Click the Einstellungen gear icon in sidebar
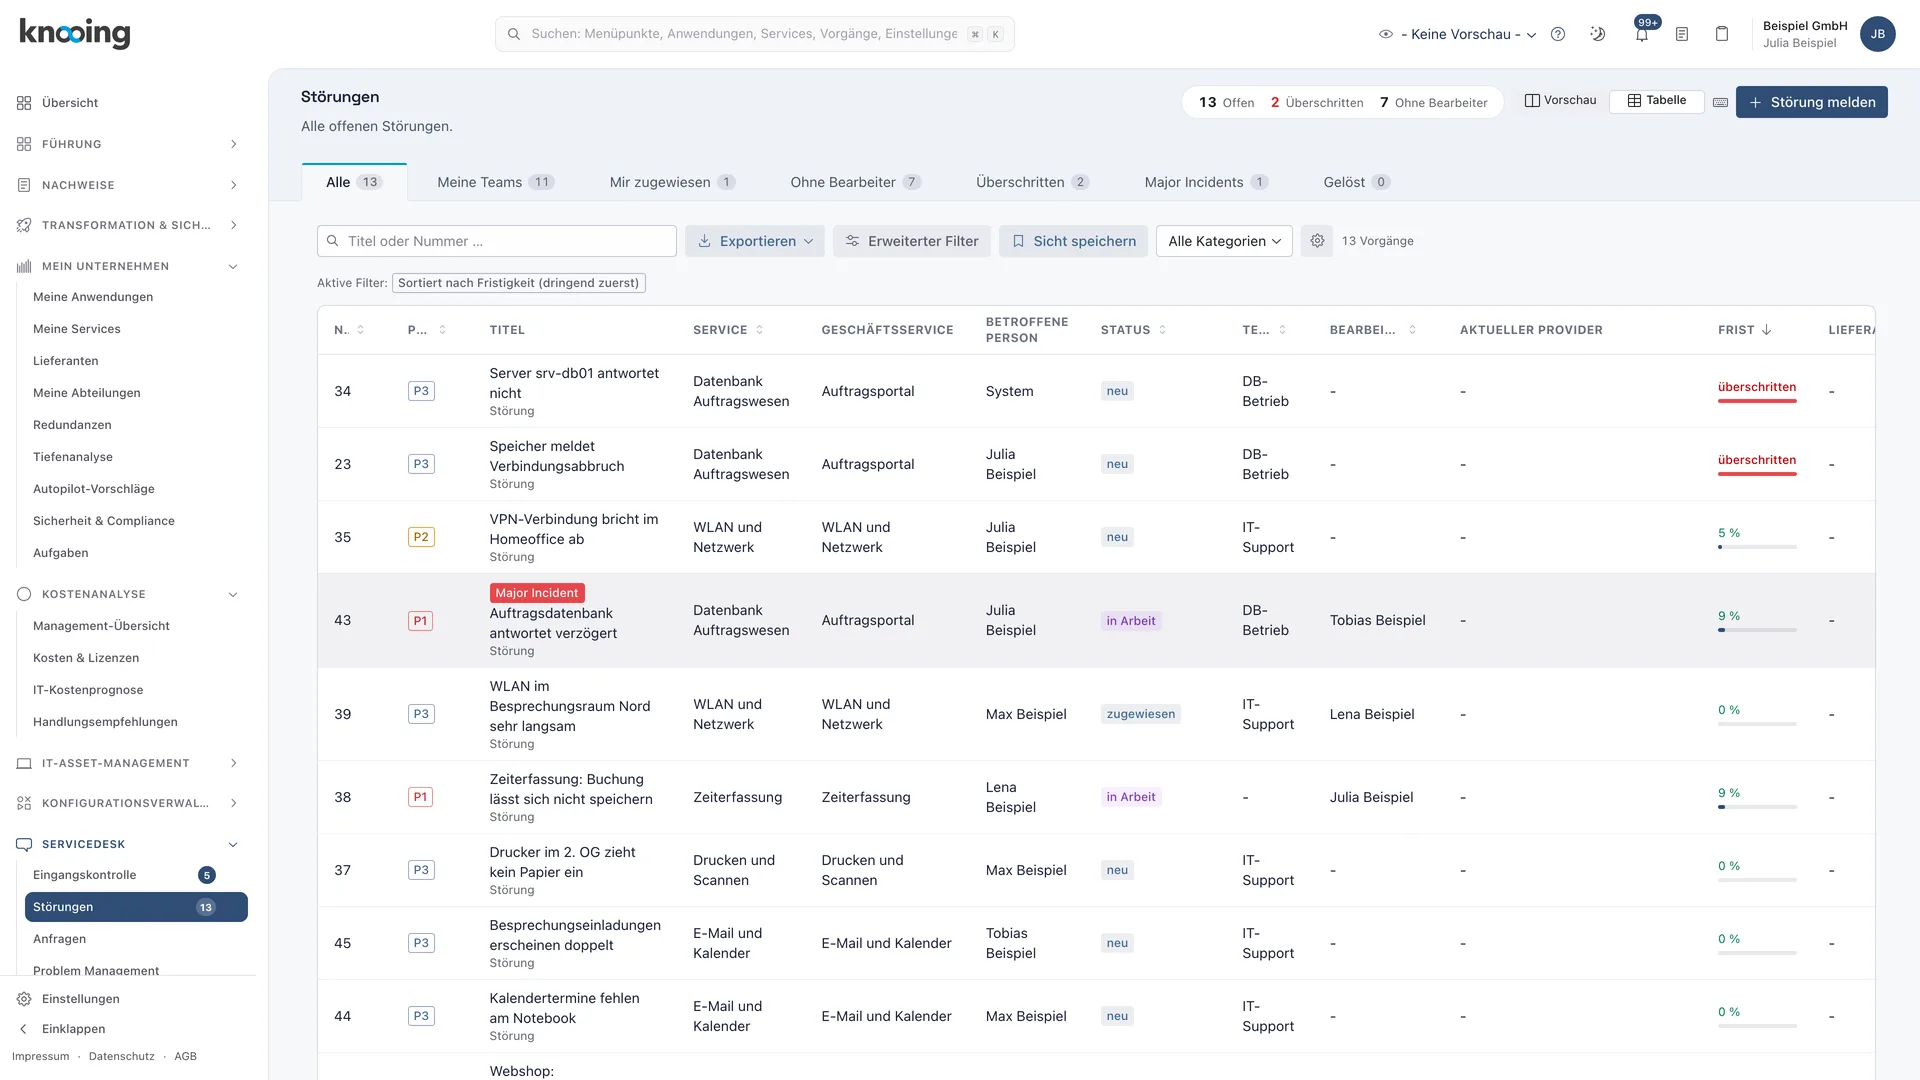This screenshot has height=1080, width=1920. 24,999
